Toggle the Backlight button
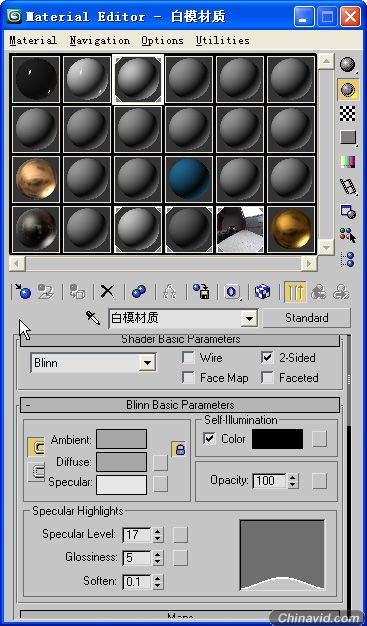Screen dimensions: 367x626 347,89
